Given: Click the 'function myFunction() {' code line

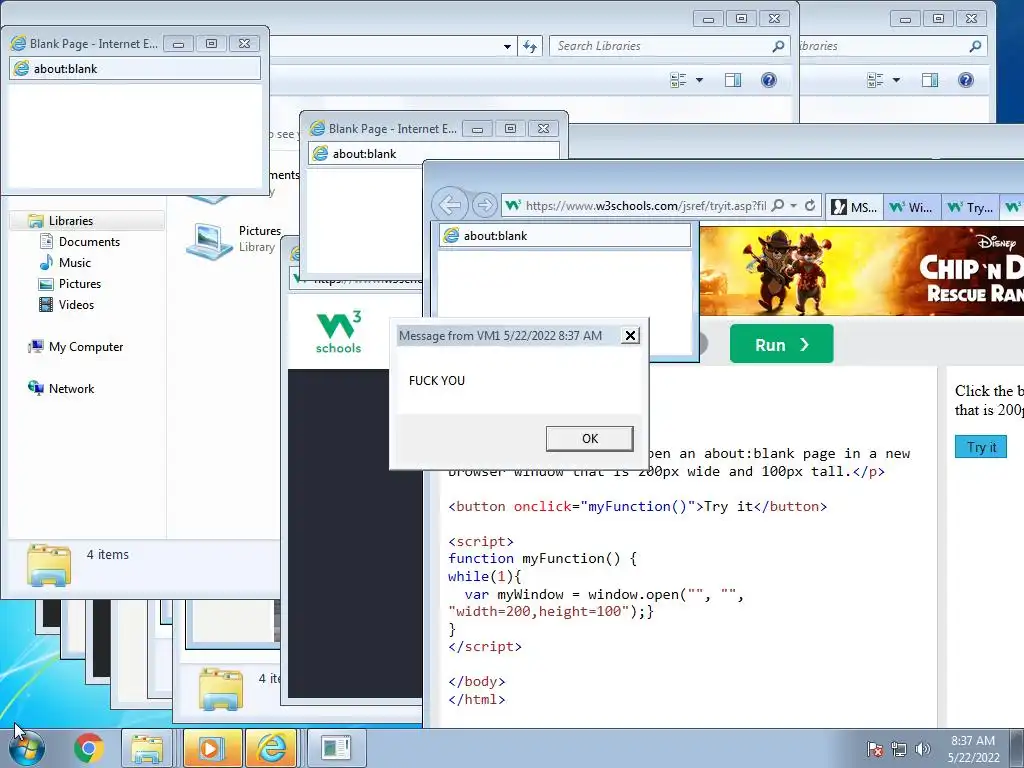Looking at the screenshot, I should (x=542, y=558).
